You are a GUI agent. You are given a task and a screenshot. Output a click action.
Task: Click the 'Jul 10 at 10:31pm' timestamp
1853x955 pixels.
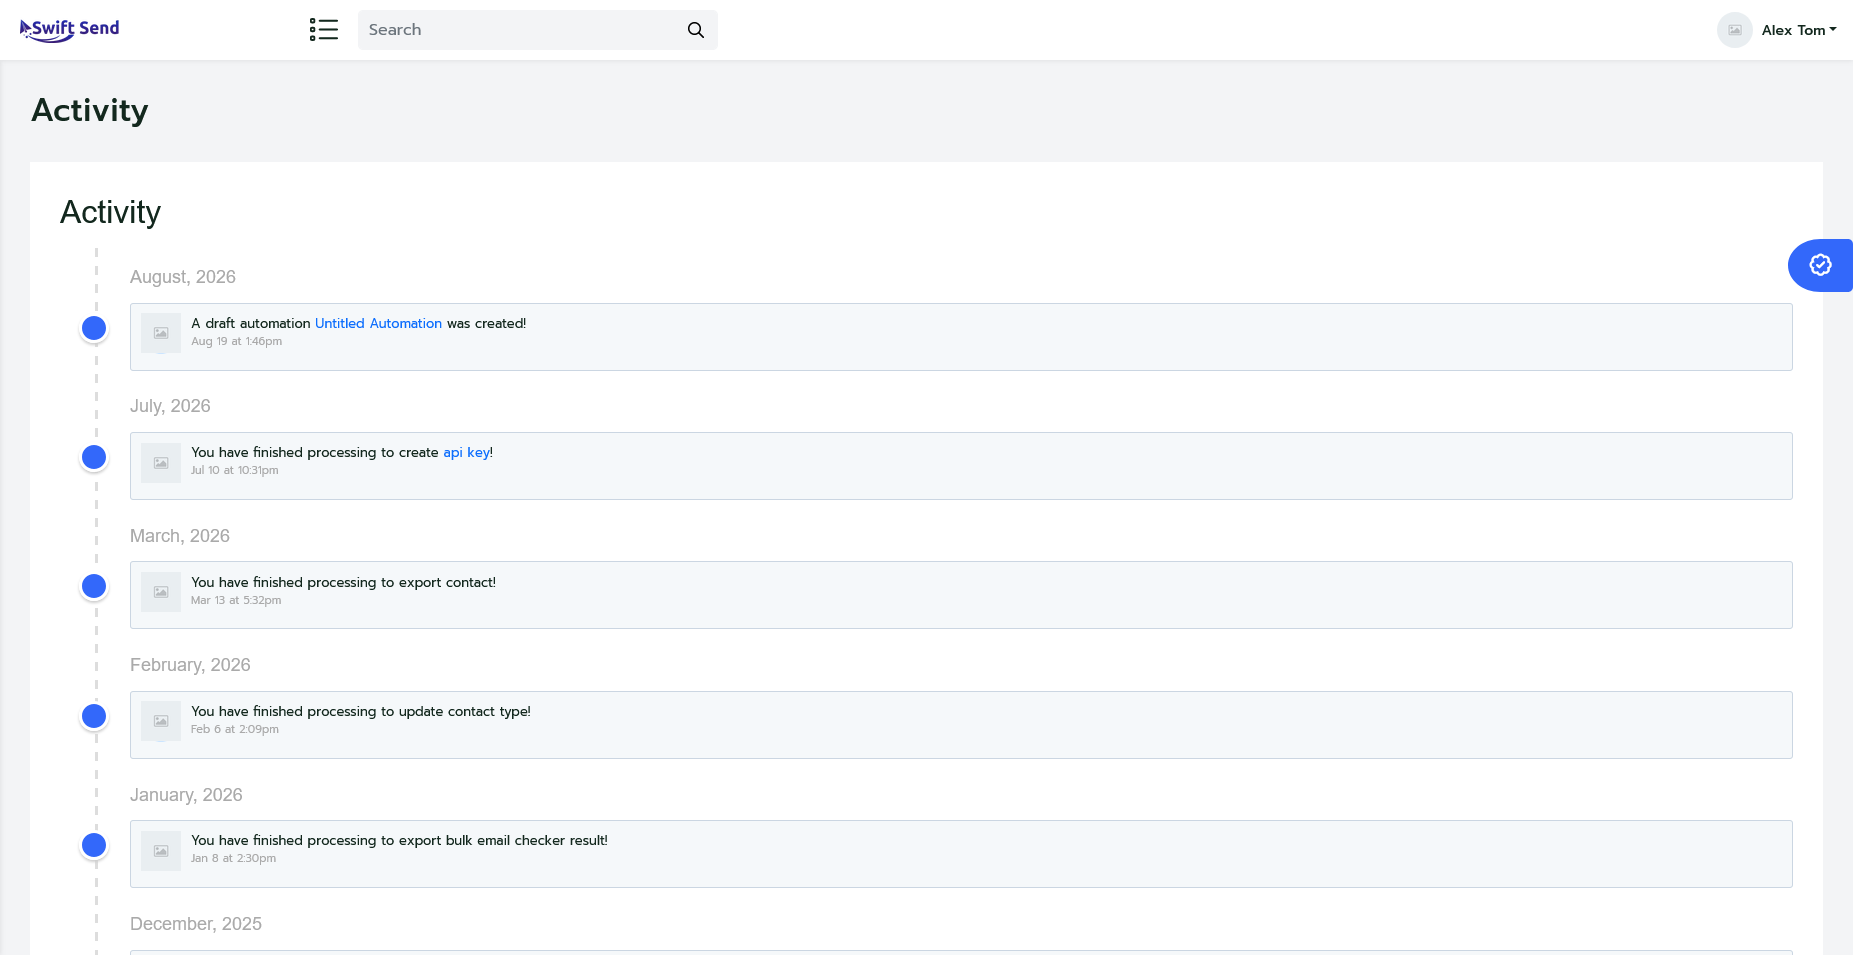[235, 470]
